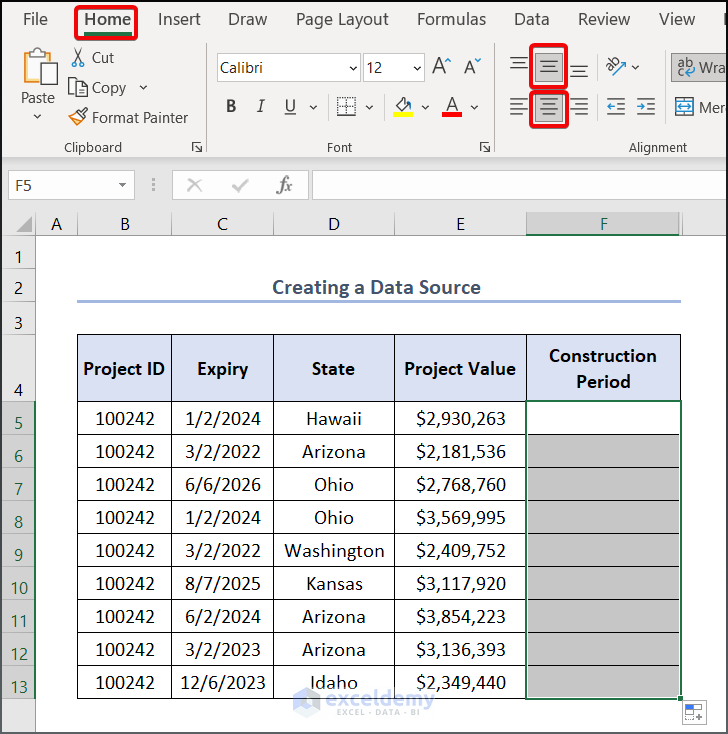The width and height of the screenshot is (728, 734).
Task: Click the Hawaii cell
Action: (334, 418)
